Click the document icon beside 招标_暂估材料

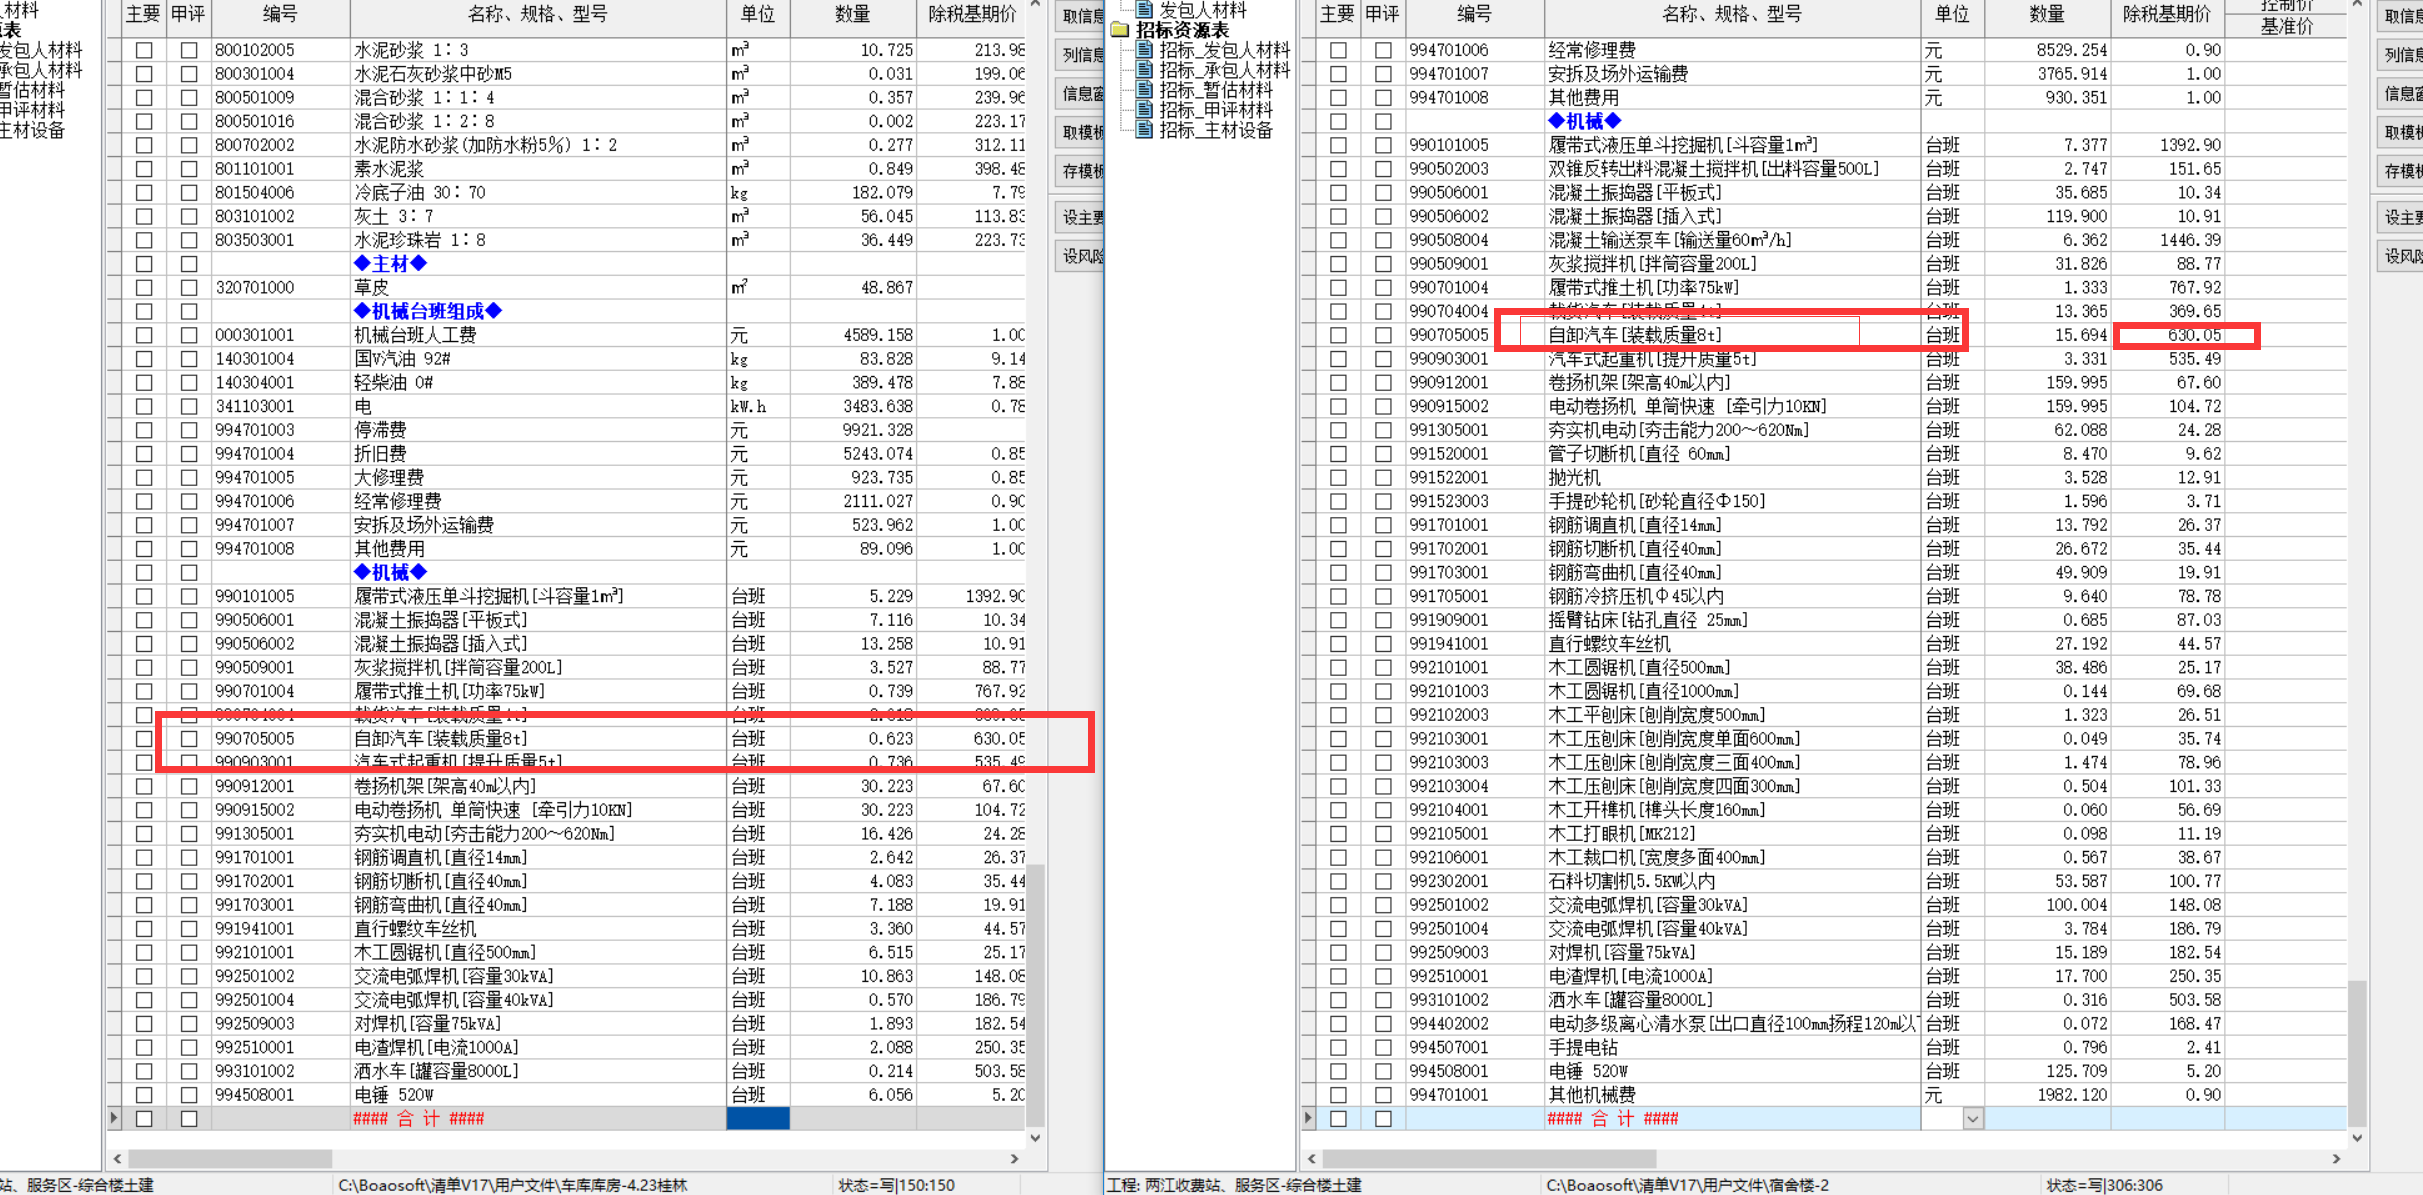point(1144,90)
